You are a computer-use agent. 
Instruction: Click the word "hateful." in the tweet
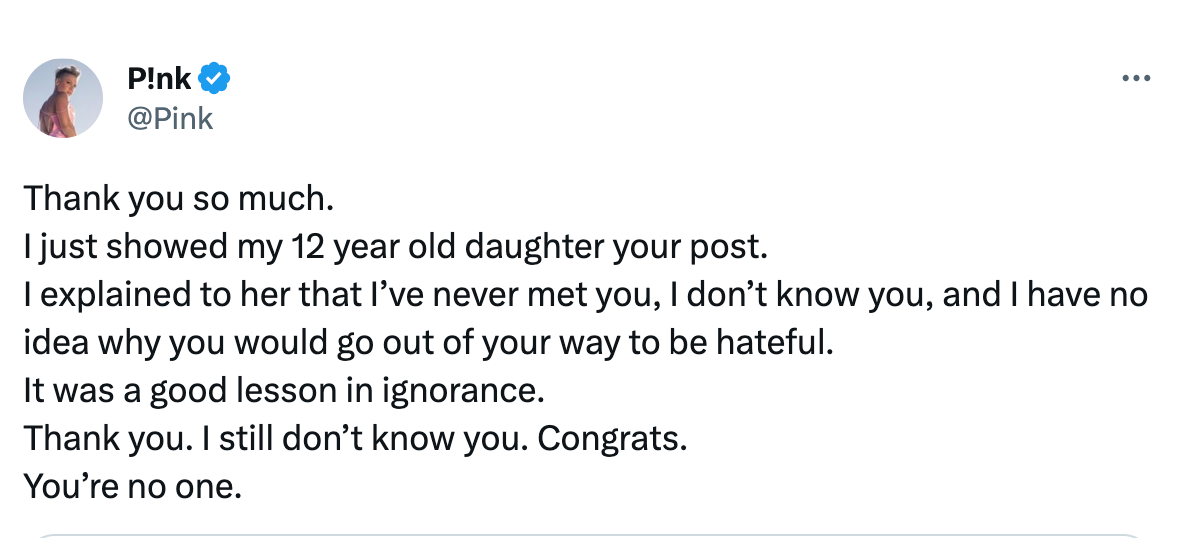pos(775,342)
